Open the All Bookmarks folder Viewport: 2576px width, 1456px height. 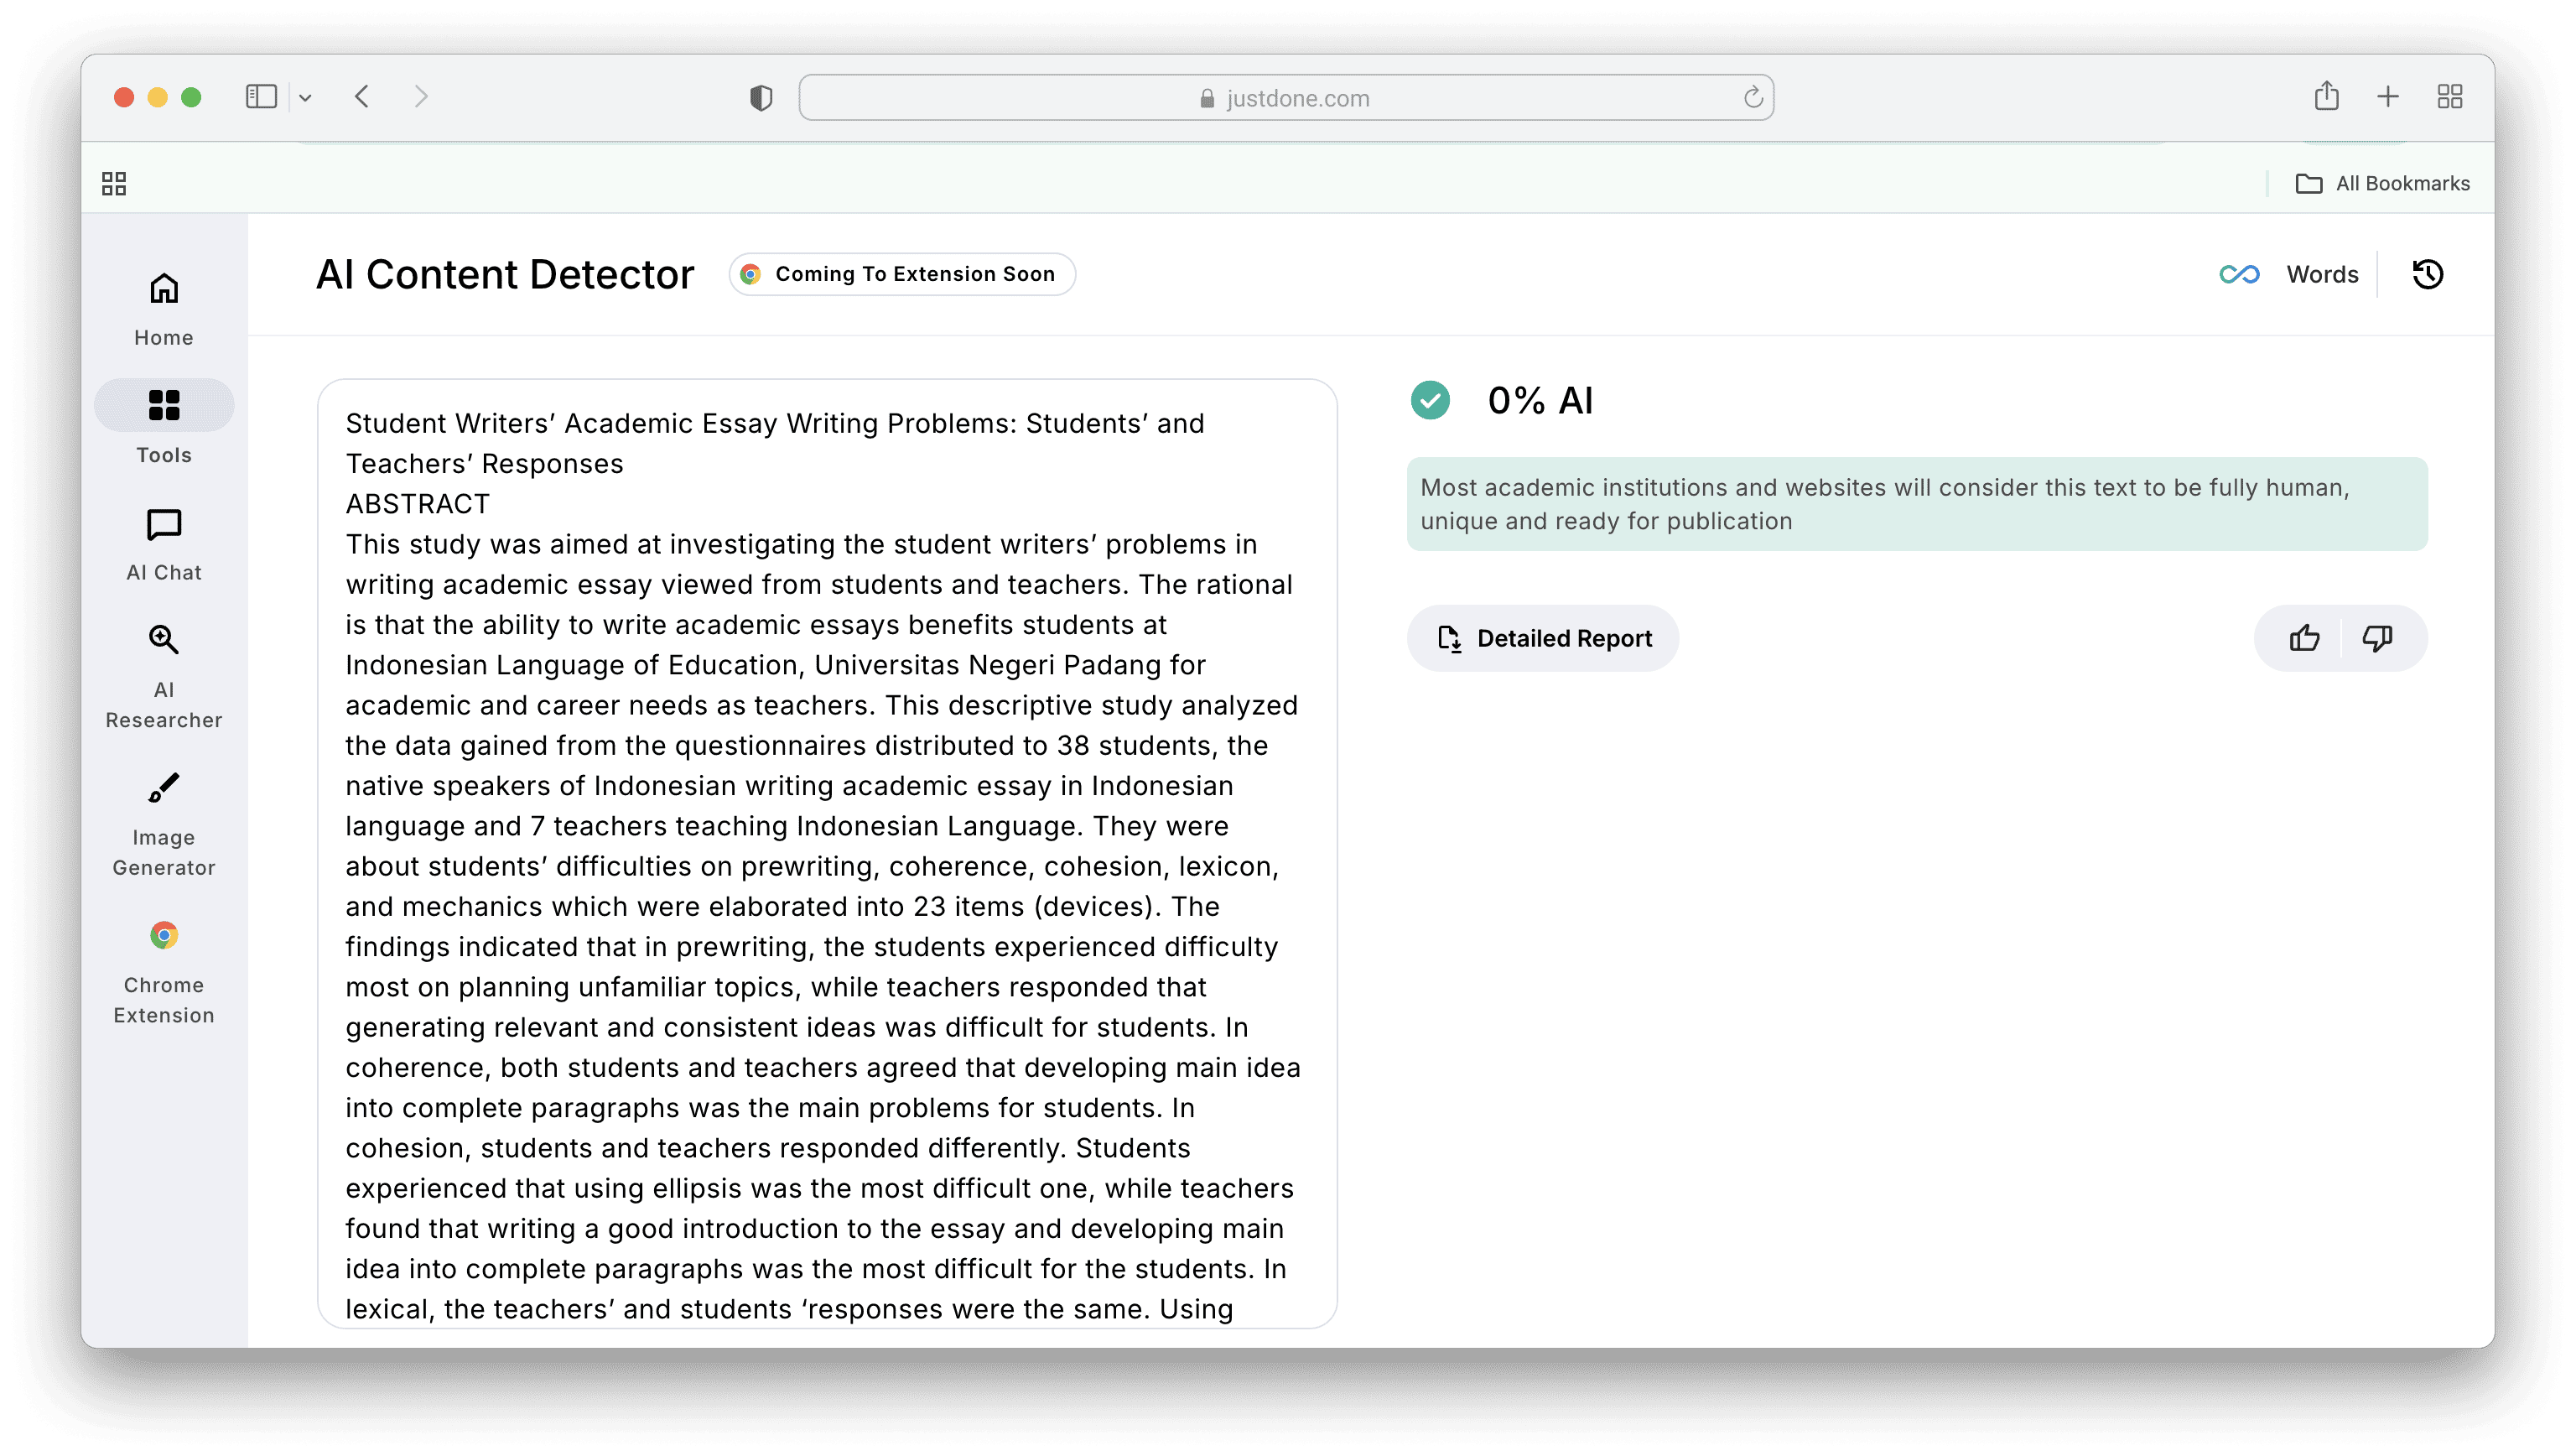(x=2382, y=184)
